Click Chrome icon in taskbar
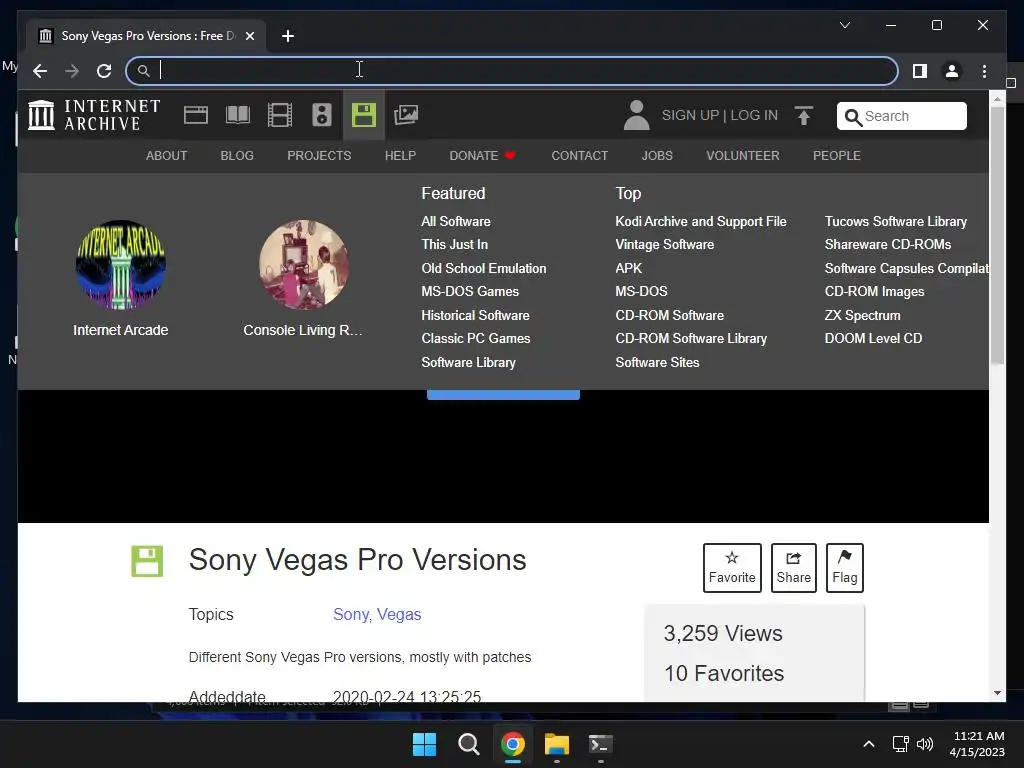This screenshot has width=1024, height=768. 513,744
